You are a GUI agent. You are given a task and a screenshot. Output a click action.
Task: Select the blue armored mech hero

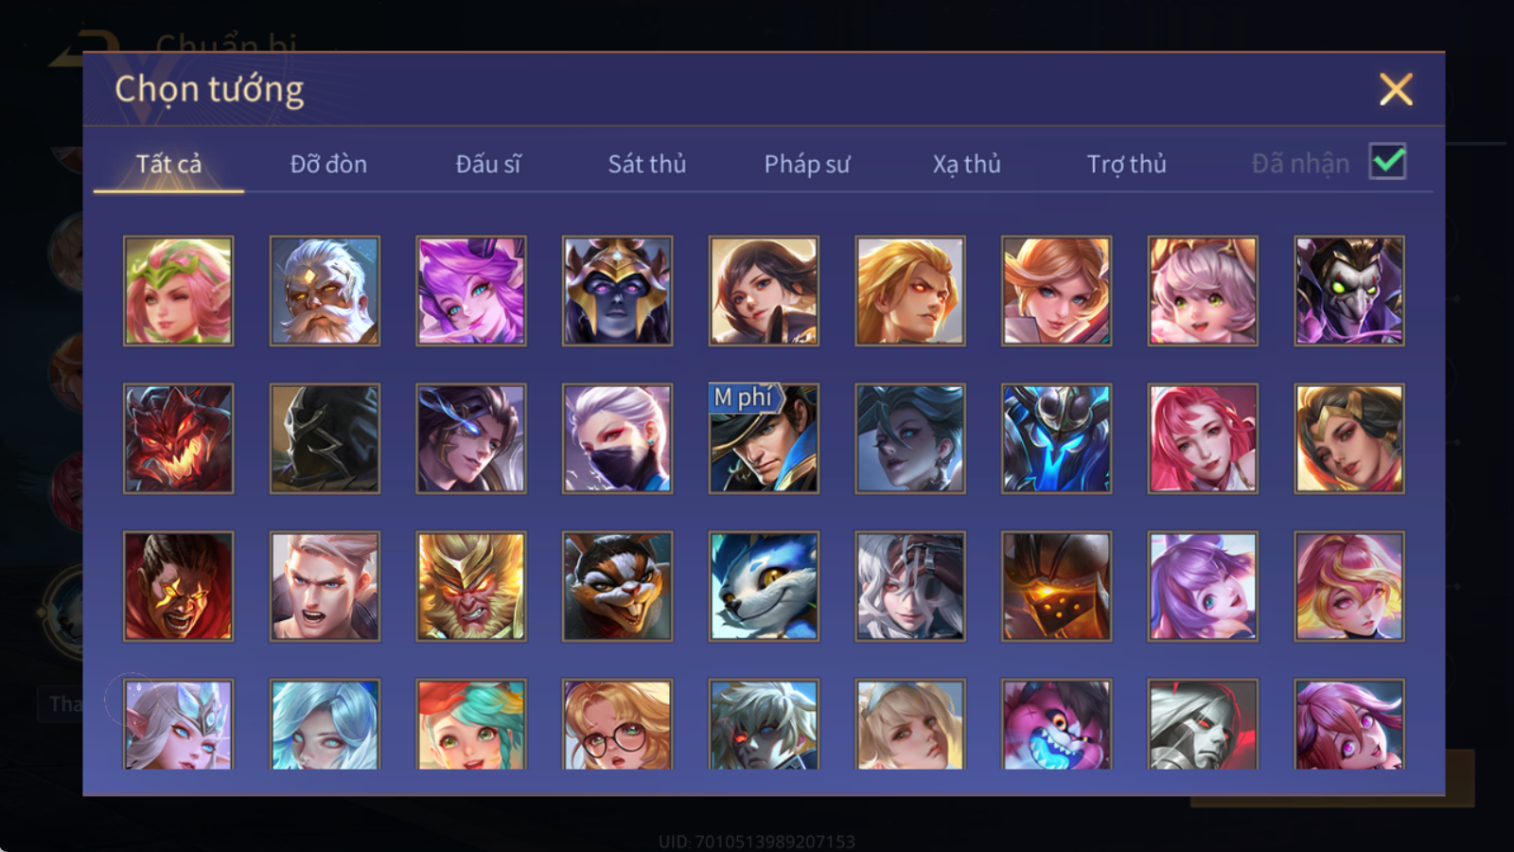[x=1056, y=438]
